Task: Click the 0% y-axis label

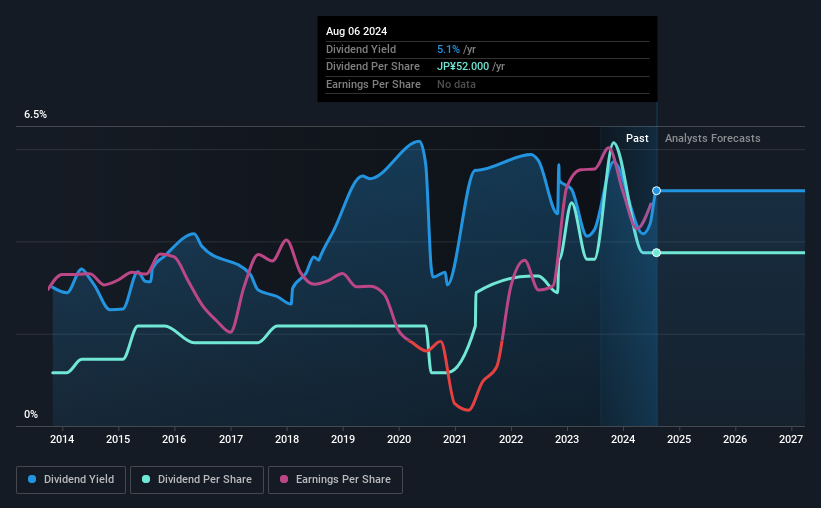Action: tap(31, 414)
